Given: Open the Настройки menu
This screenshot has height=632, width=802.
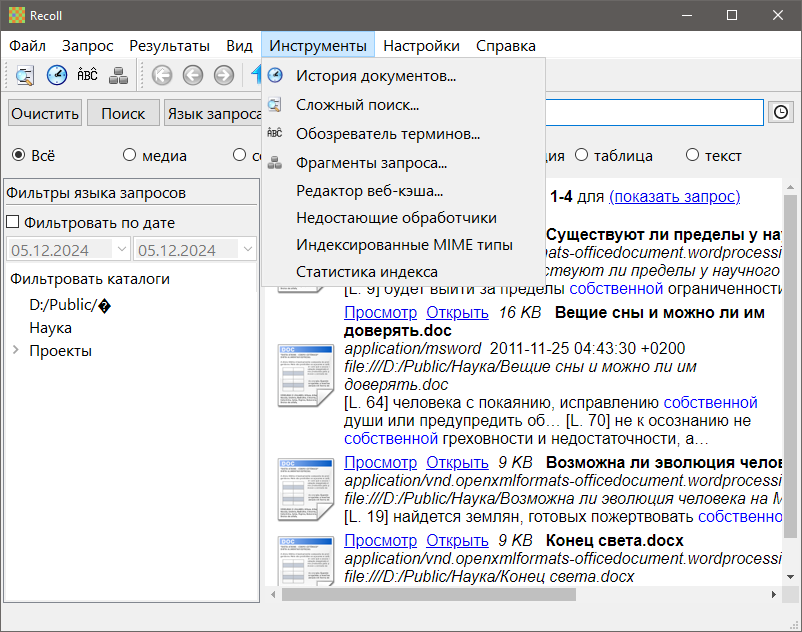Looking at the screenshot, I should [421, 46].
